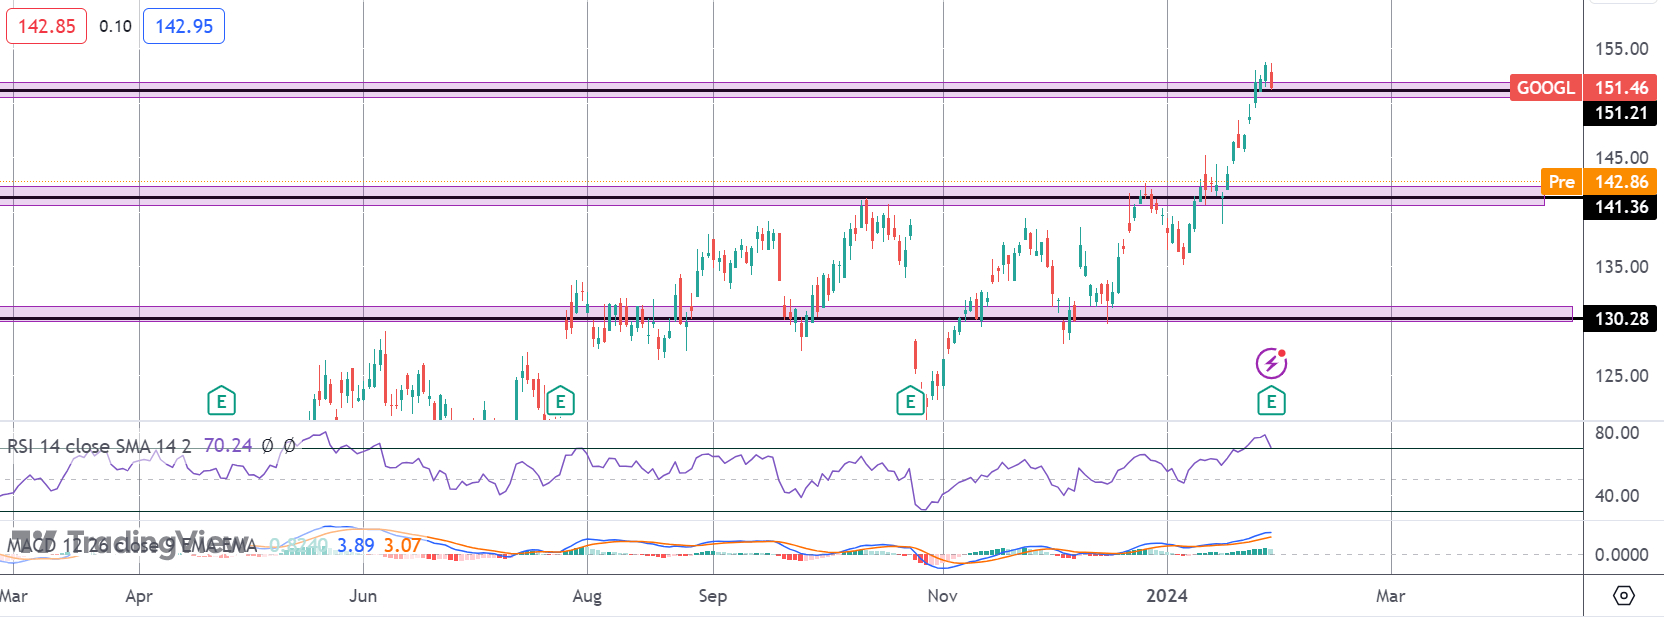Click the MACD 0.0000 scale label
The width and height of the screenshot is (1664, 617).
(1621, 554)
